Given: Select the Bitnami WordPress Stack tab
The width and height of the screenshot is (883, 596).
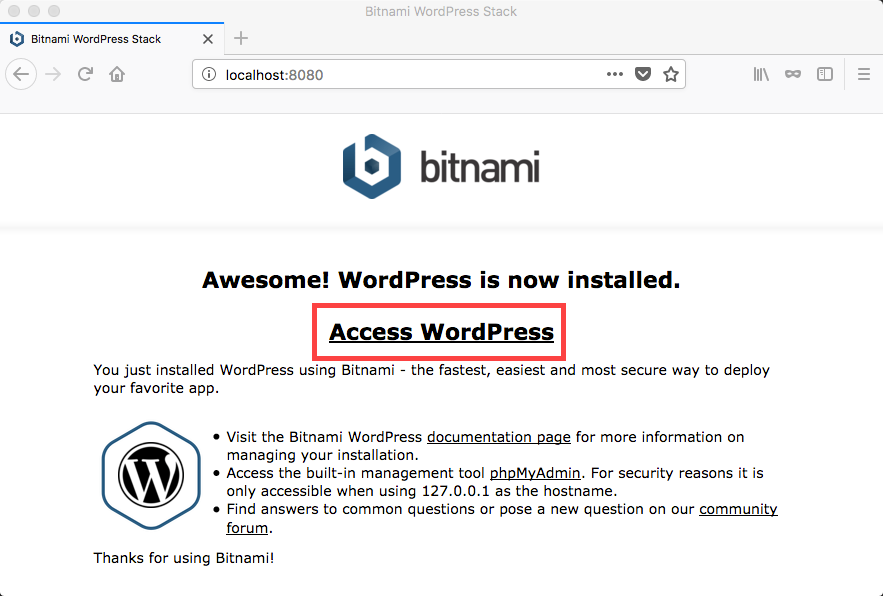Looking at the screenshot, I should click(112, 39).
